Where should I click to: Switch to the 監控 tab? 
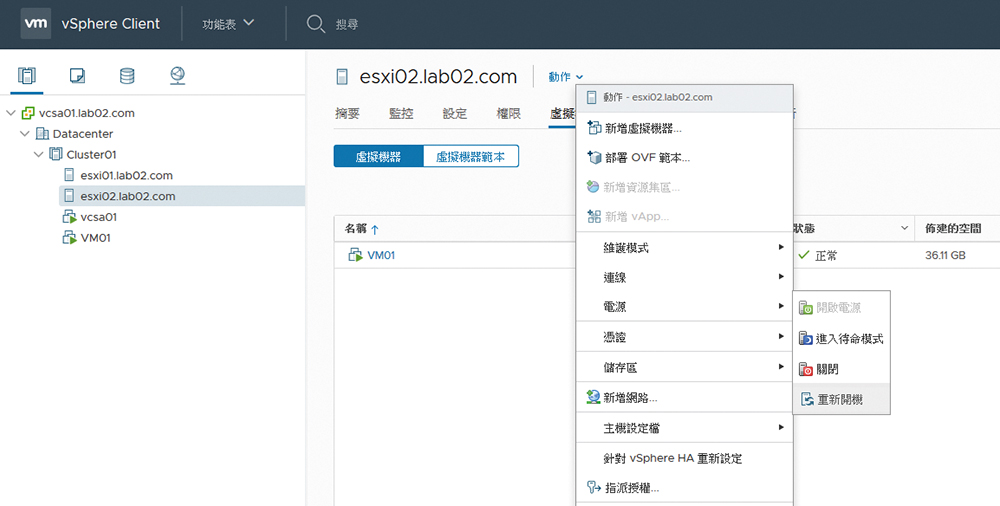pos(401,114)
